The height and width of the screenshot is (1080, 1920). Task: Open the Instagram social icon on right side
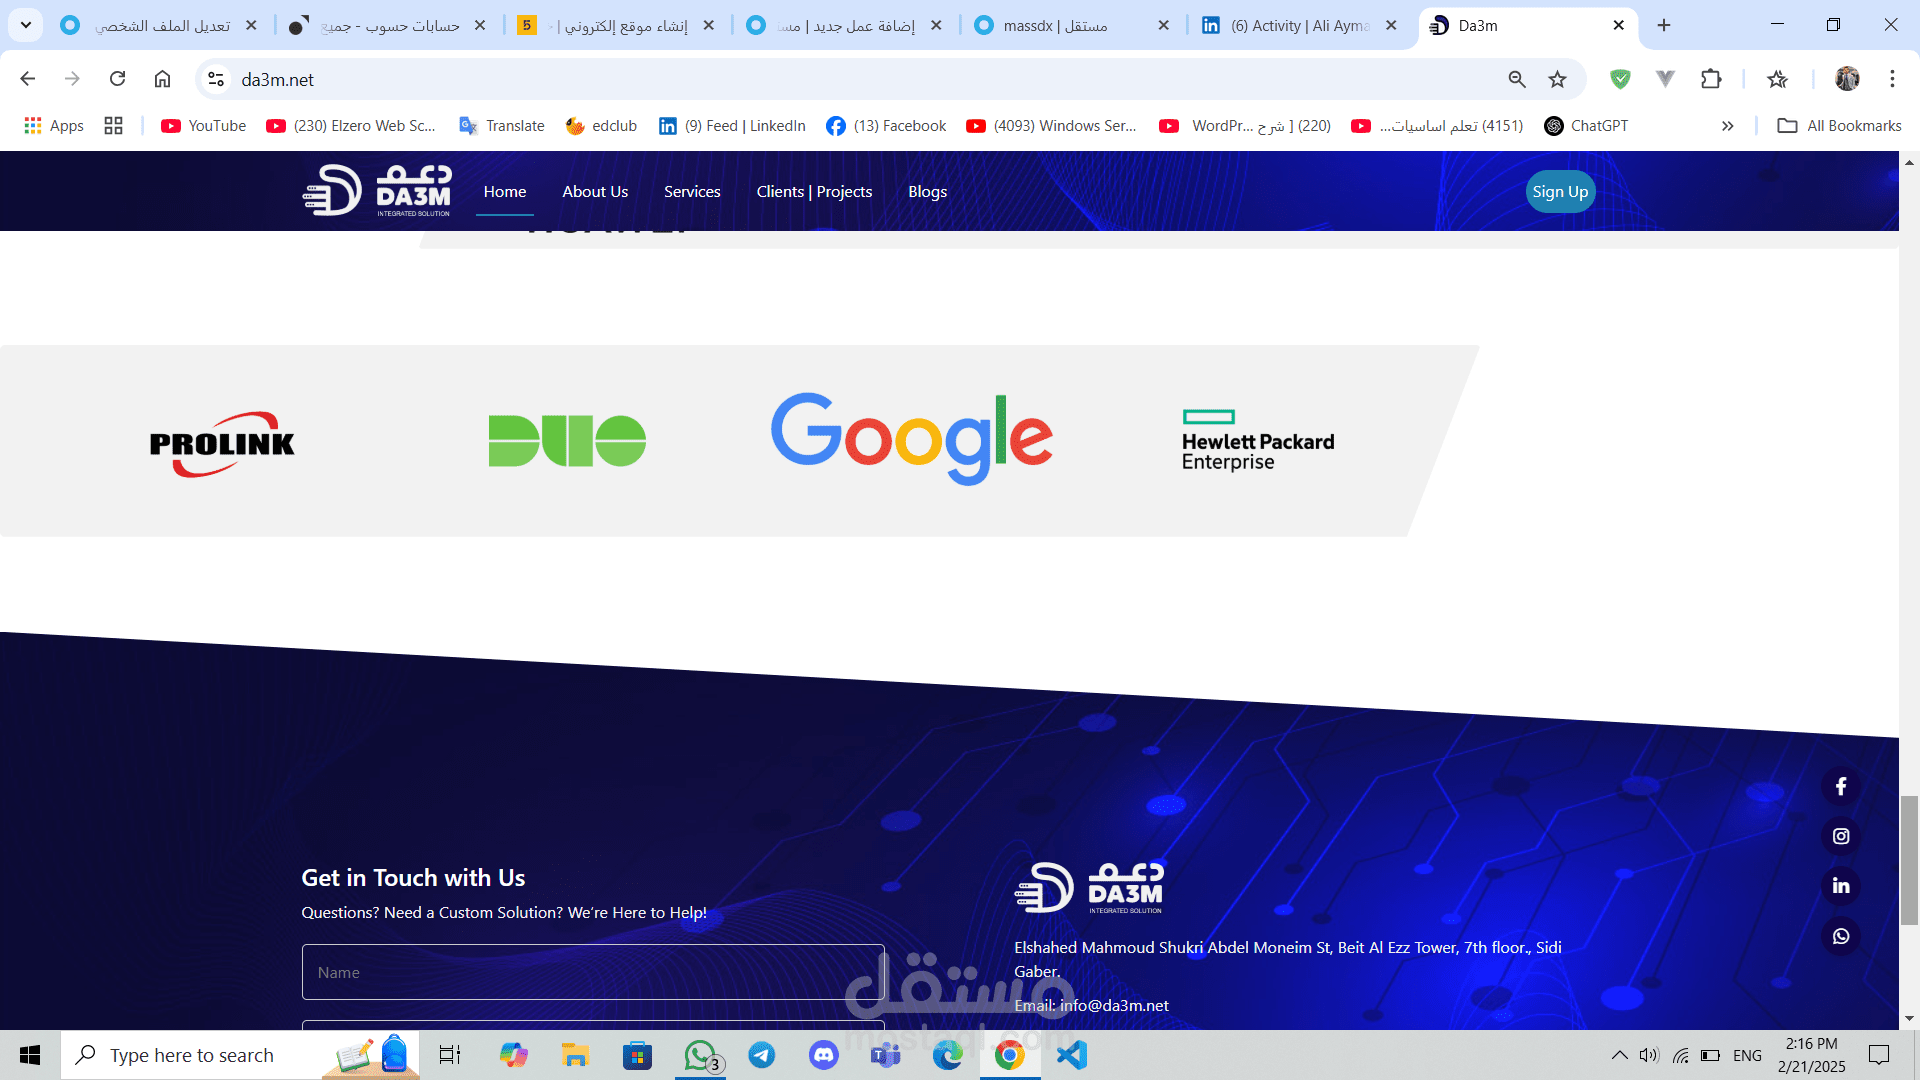point(1840,836)
